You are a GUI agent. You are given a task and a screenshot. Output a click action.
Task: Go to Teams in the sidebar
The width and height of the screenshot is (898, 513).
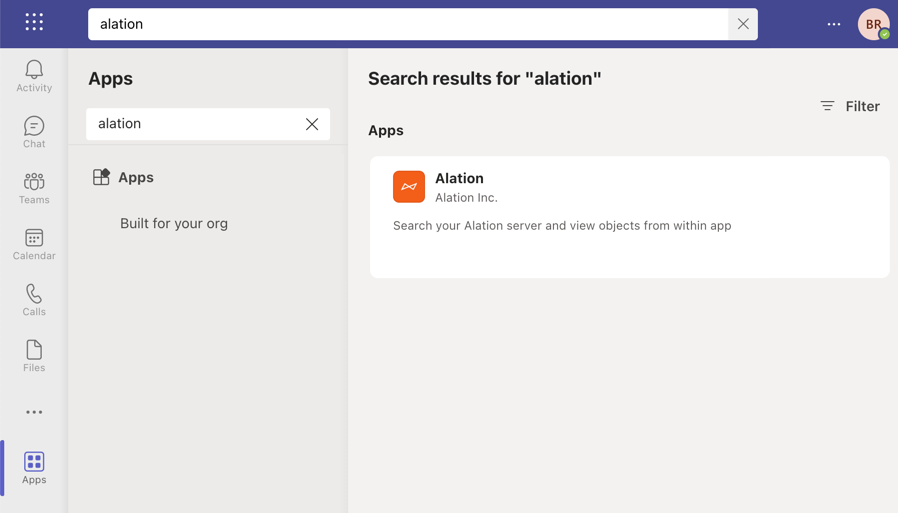pyautogui.click(x=34, y=188)
